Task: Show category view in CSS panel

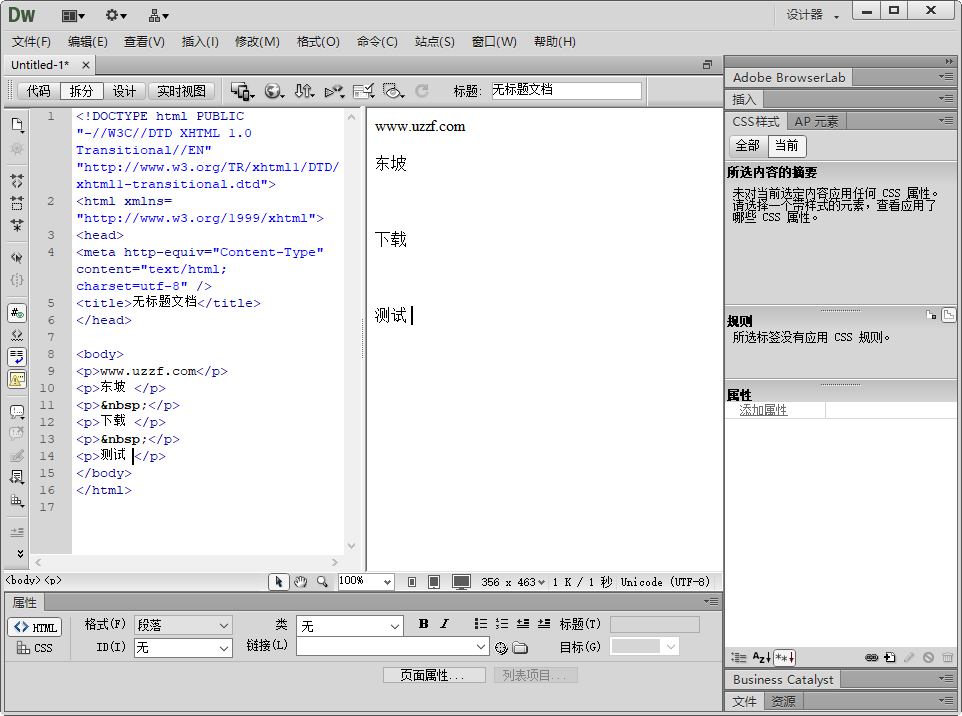Action: (x=739, y=658)
